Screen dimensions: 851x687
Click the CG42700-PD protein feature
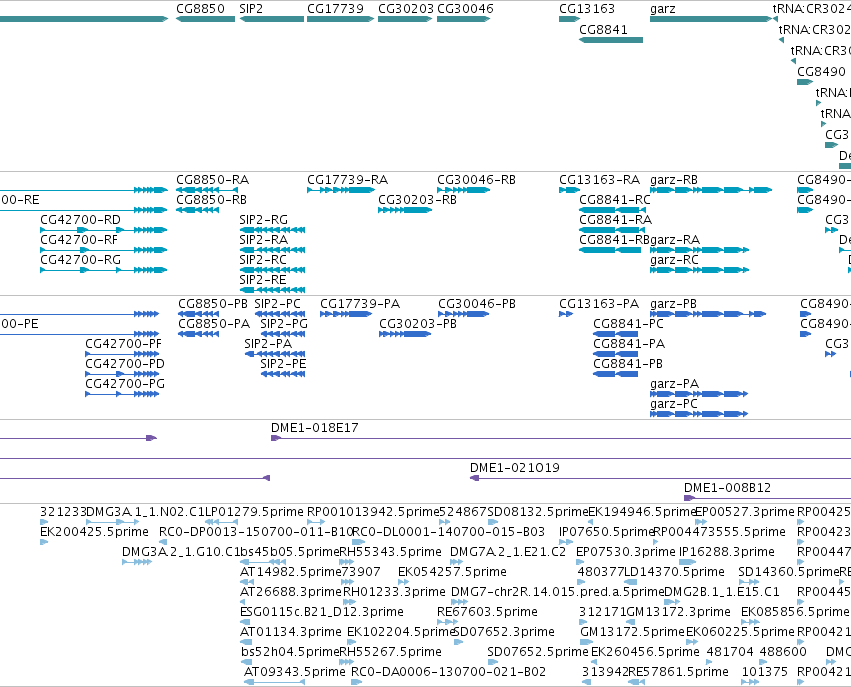coord(122,374)
